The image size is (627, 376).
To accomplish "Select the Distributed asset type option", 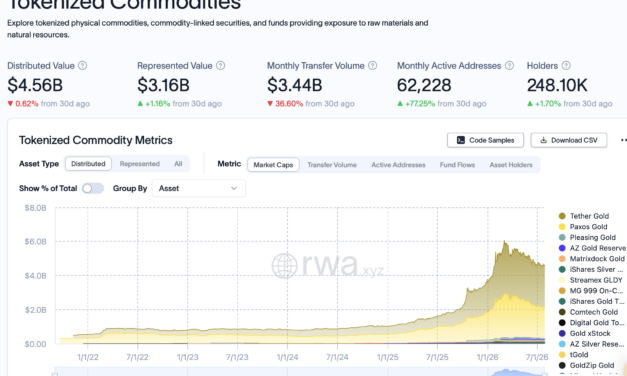I will click(x=88, y=164).
